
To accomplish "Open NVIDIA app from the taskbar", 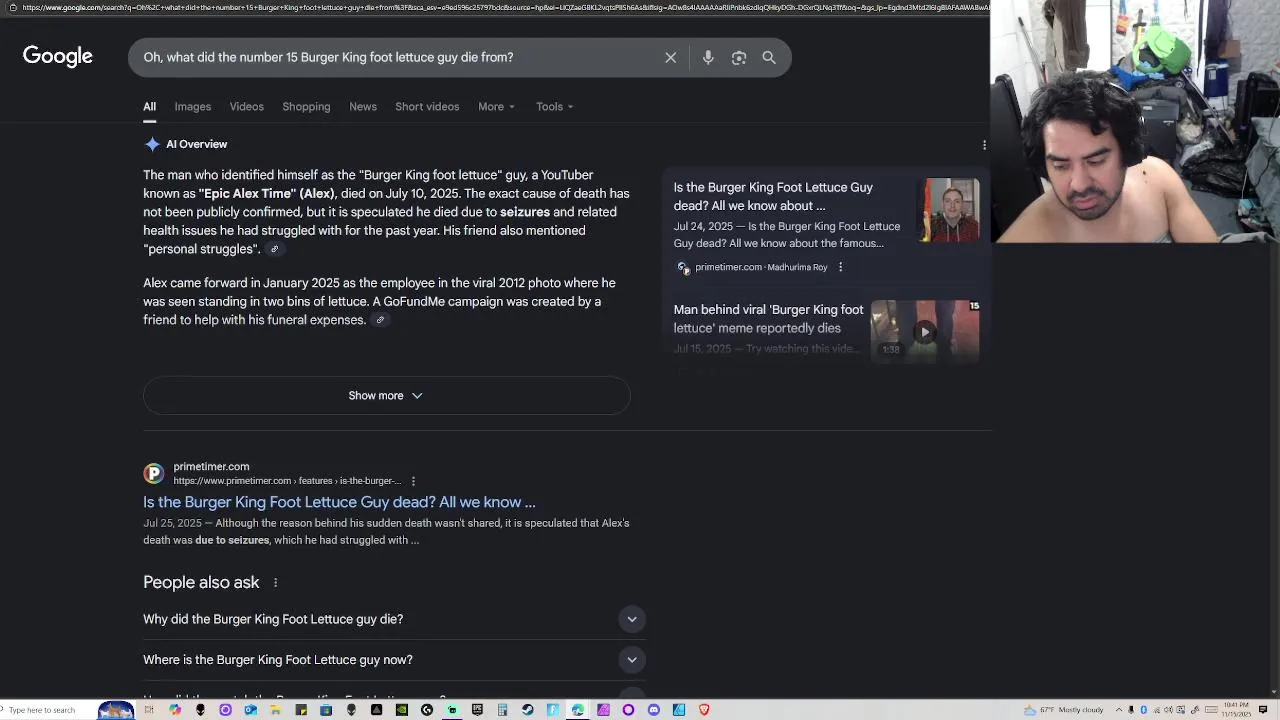I will (402, 710).
